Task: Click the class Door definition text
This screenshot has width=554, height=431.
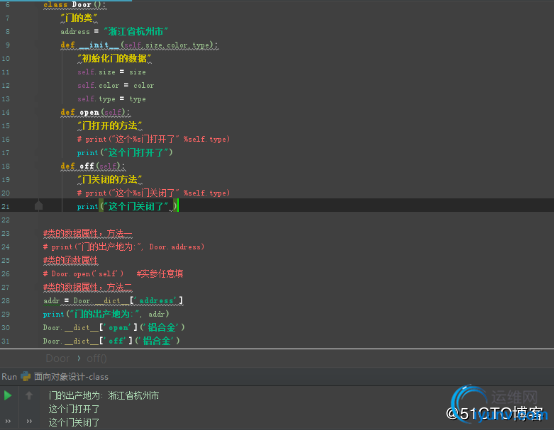Action: (x=75, y=5)
